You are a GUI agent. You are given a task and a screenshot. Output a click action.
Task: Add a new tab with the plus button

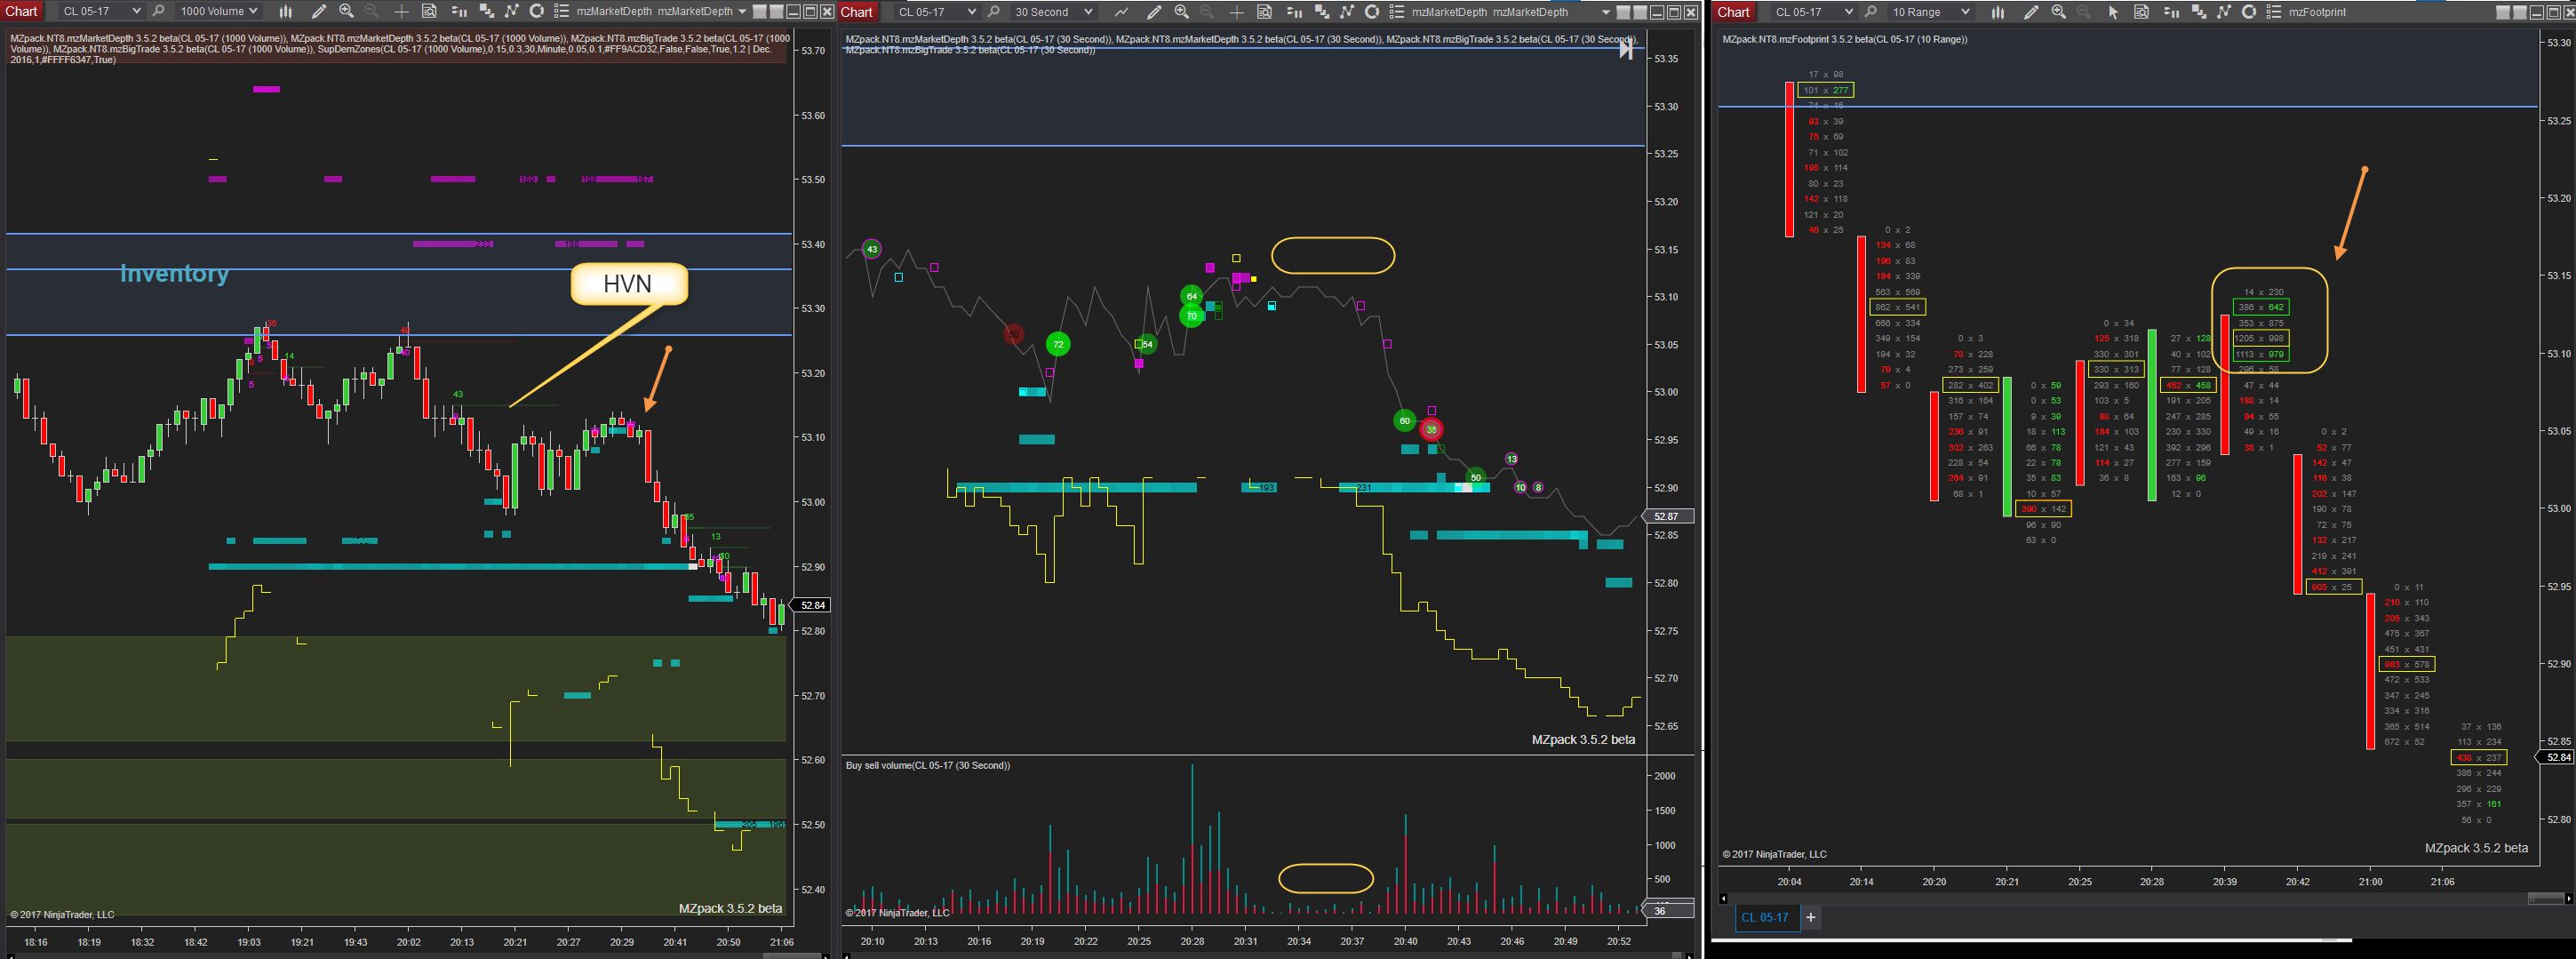pos(1810,917)
